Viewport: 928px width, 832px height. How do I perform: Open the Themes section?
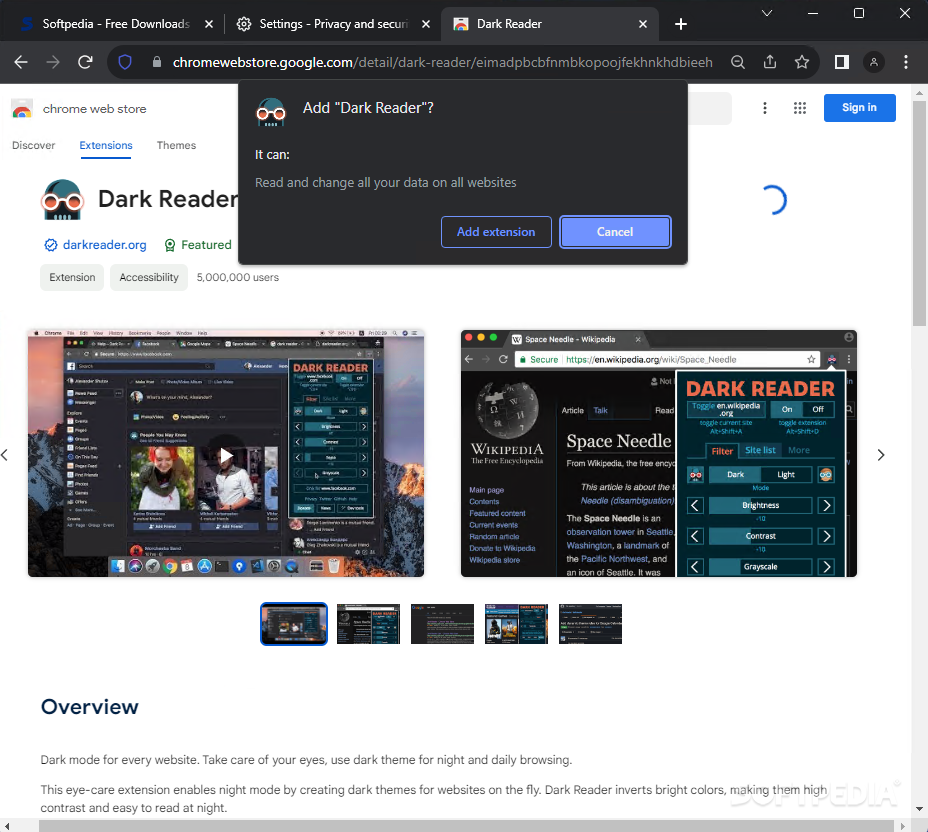(x=176, y=146)
